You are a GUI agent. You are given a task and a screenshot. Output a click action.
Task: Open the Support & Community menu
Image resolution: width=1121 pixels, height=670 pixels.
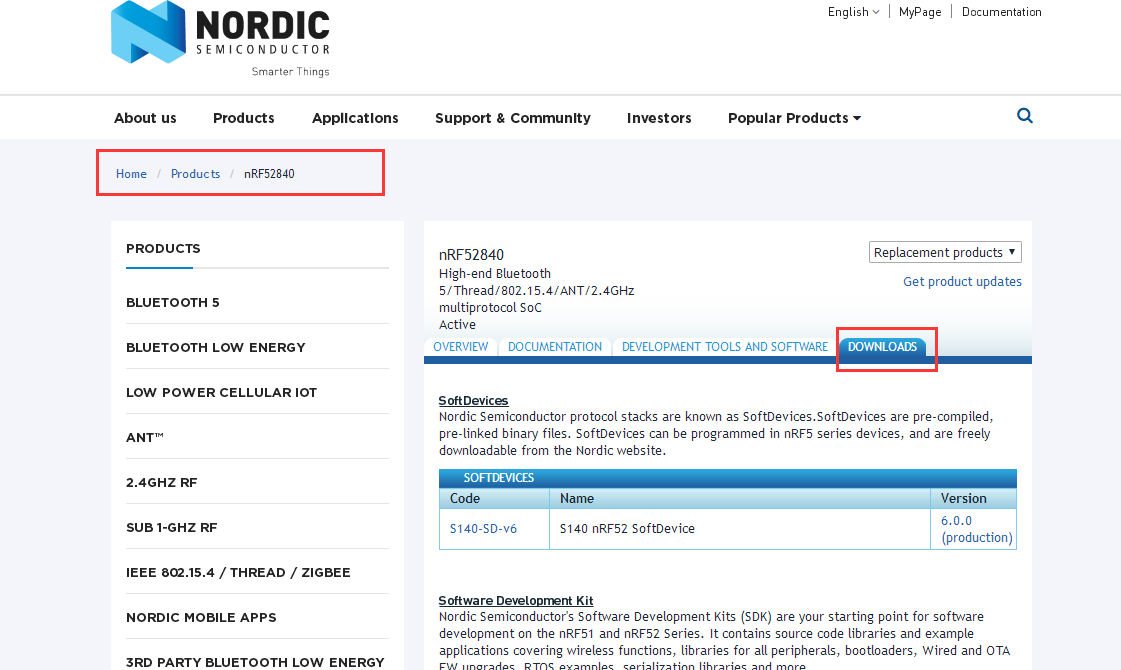point(512,118)
